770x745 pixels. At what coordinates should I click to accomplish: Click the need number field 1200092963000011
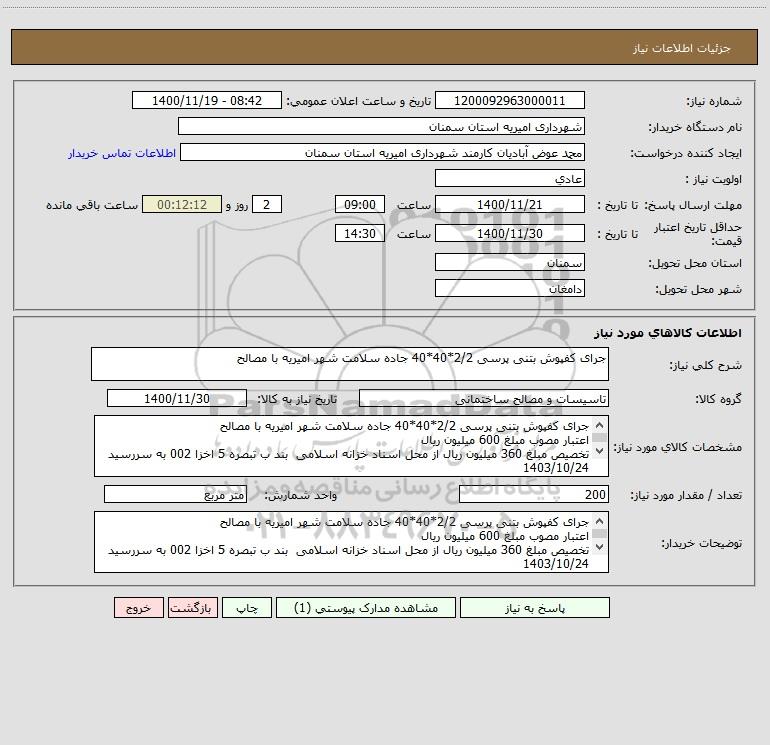[510, 100]
